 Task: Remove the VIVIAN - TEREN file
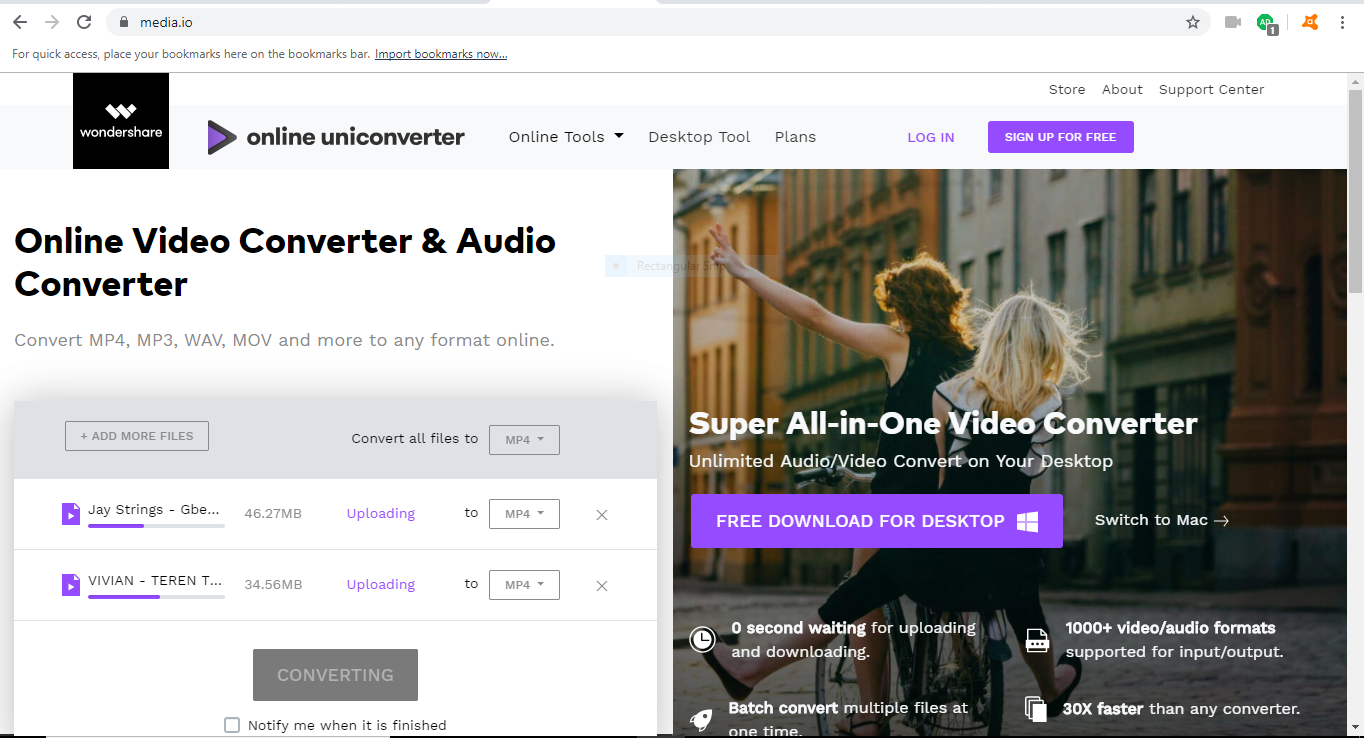(x=602, y=585)
